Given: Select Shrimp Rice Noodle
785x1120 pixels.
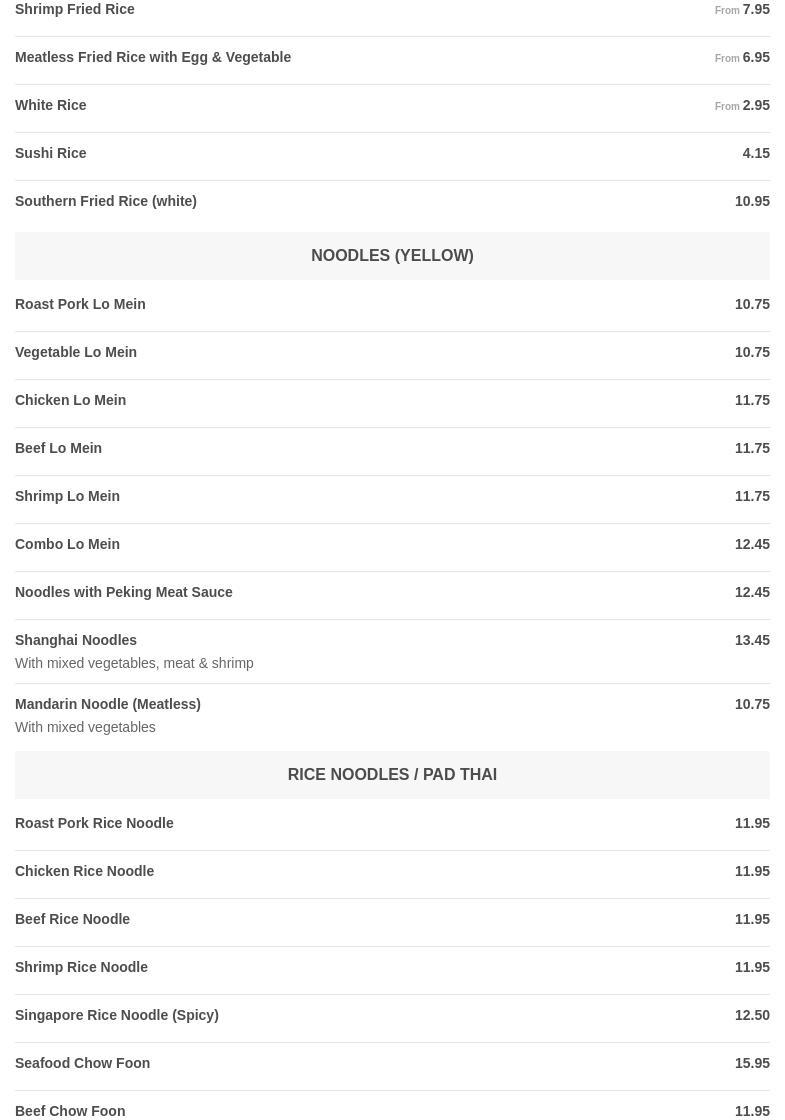Looking at the screenshot, I should click(x=81, y=968).
